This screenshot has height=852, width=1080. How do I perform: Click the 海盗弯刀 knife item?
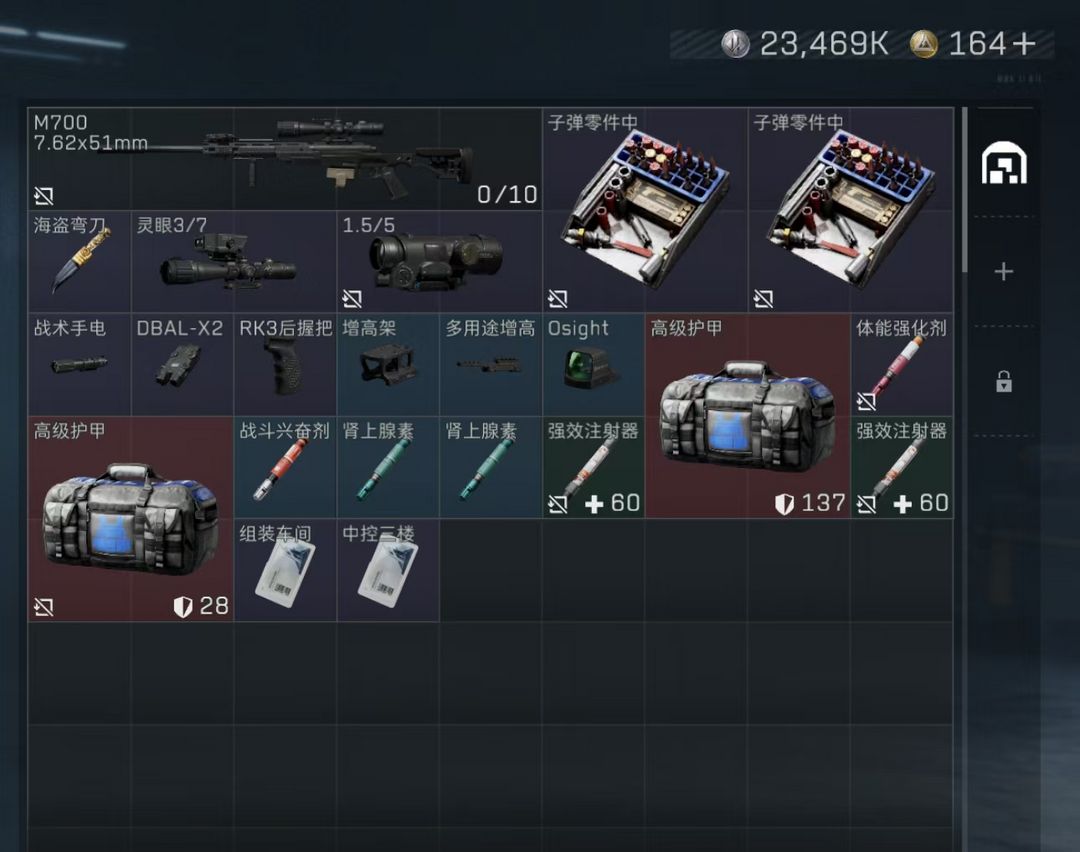click(x=79, y=262)
